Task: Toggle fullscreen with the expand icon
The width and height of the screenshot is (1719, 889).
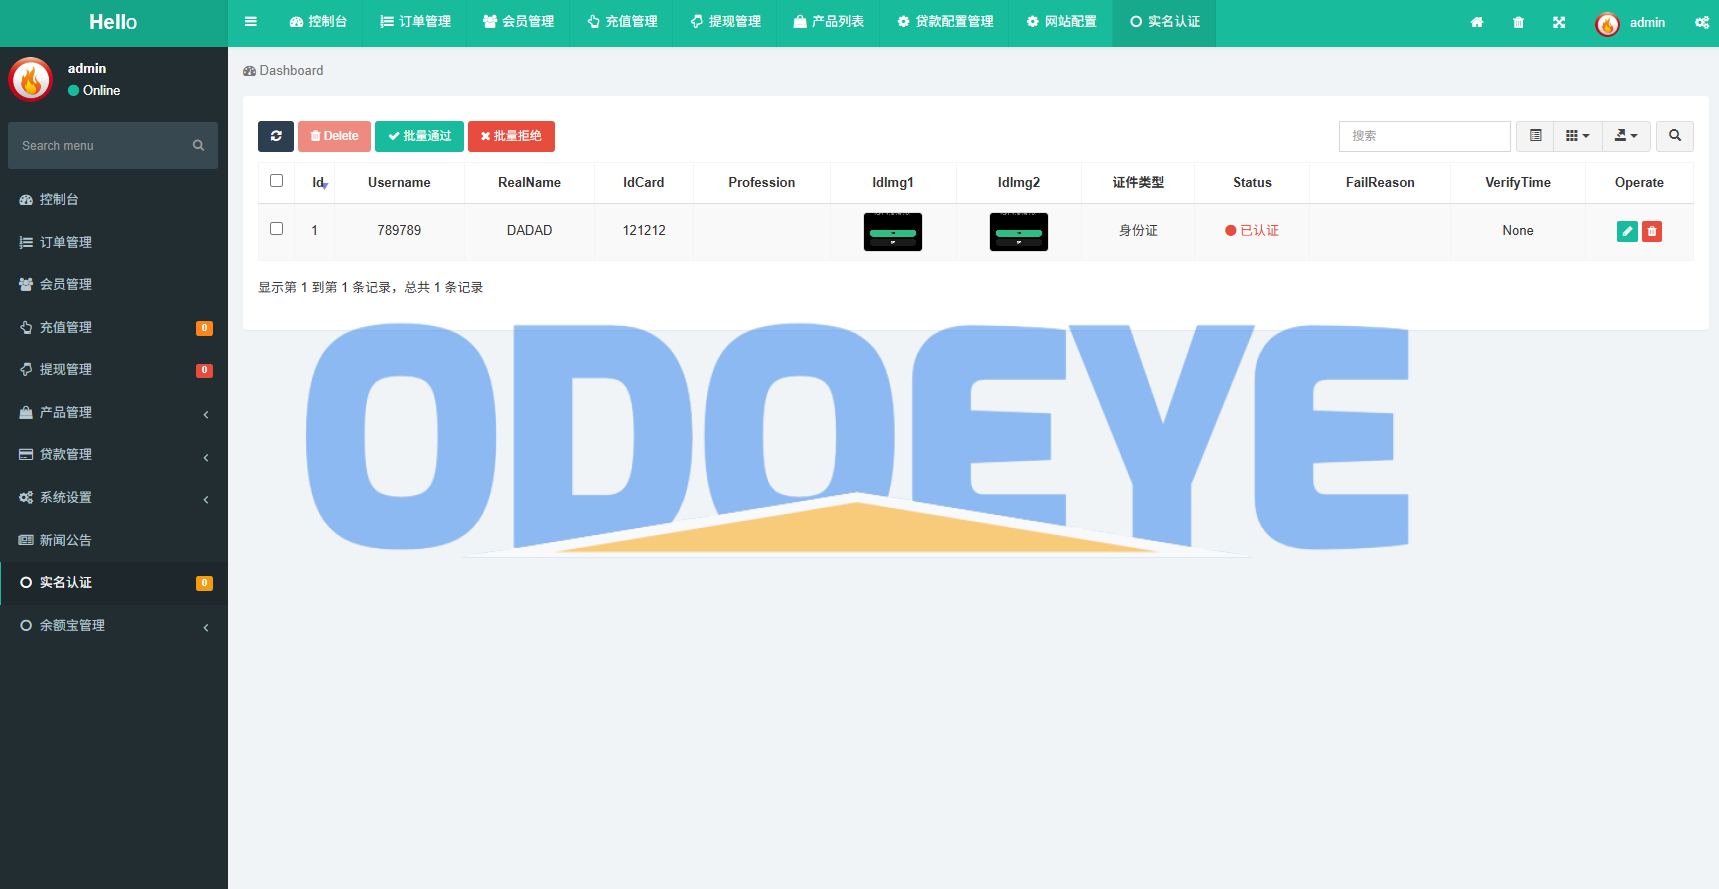Action: point(1559,22)
